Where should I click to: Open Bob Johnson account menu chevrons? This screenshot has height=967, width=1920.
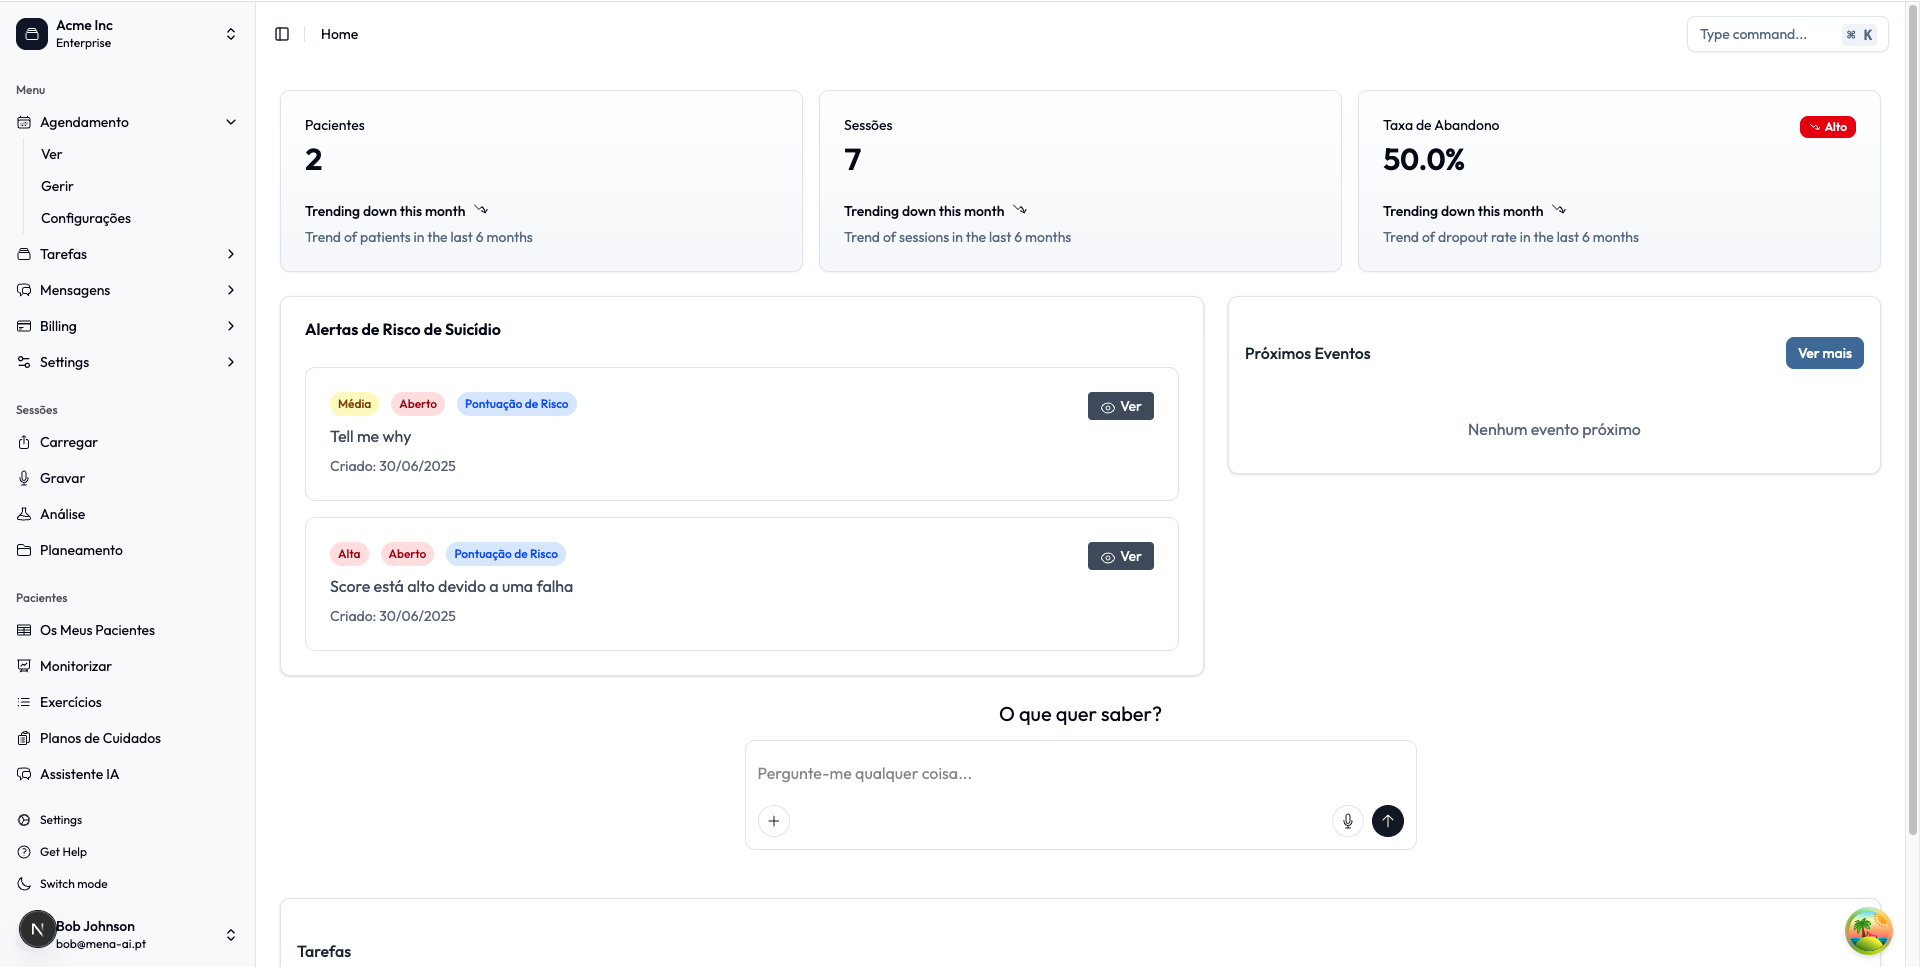(x=231, y=935)
